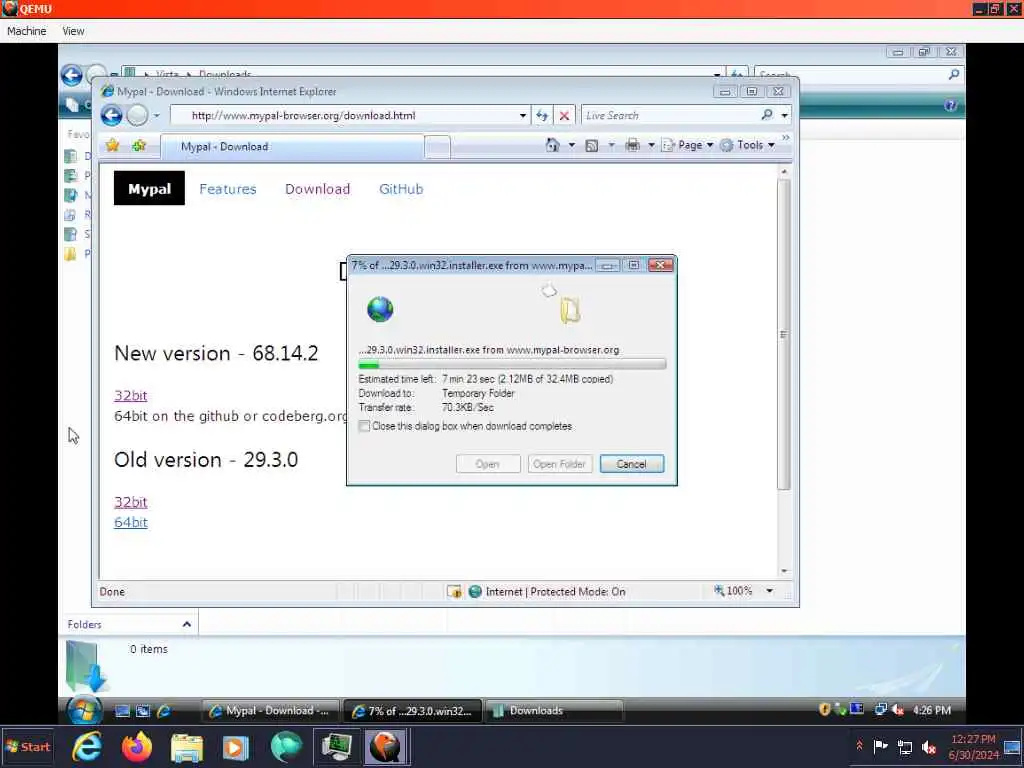Open Firefox from host taskbar
This screenshot has width=1024, height=768.
pos(136,747)
